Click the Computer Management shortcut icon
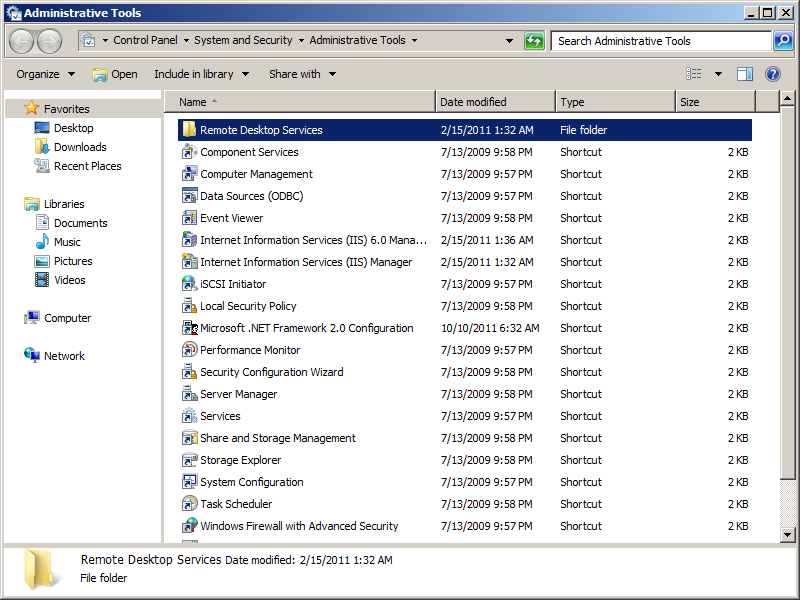Image resolution: width=800 pixels, height=600 pixels. pyautogui.click(x=189, y=173)
